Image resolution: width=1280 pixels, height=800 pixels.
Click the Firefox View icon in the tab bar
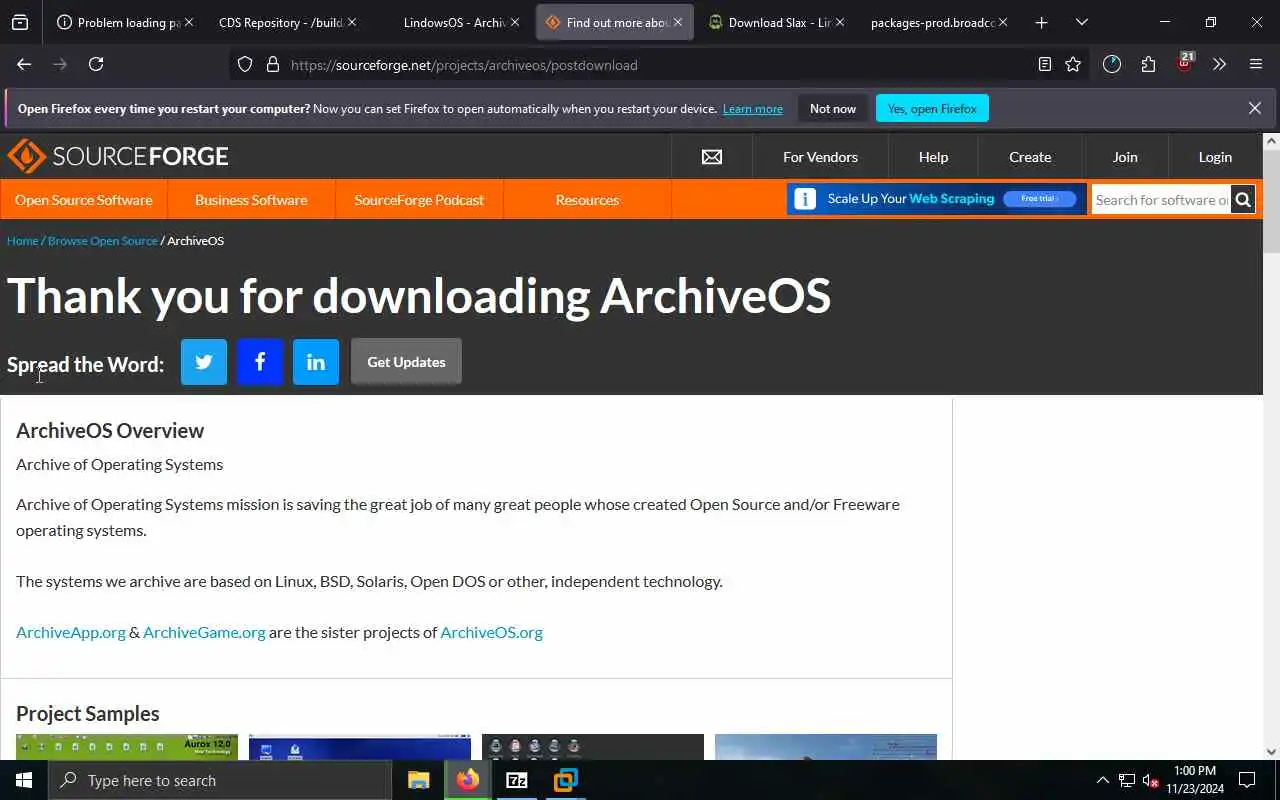point(20,22)
